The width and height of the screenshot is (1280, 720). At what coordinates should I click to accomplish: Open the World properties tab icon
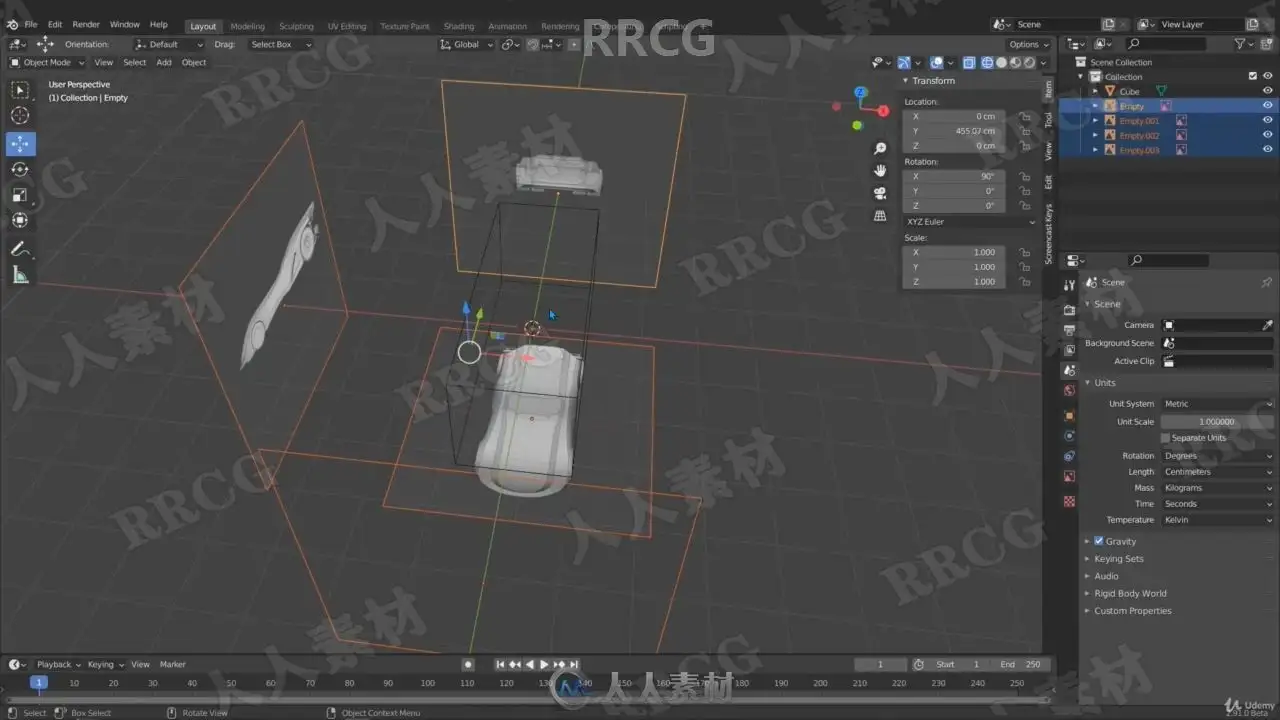pyautogui.click(x=1070, y=391)
